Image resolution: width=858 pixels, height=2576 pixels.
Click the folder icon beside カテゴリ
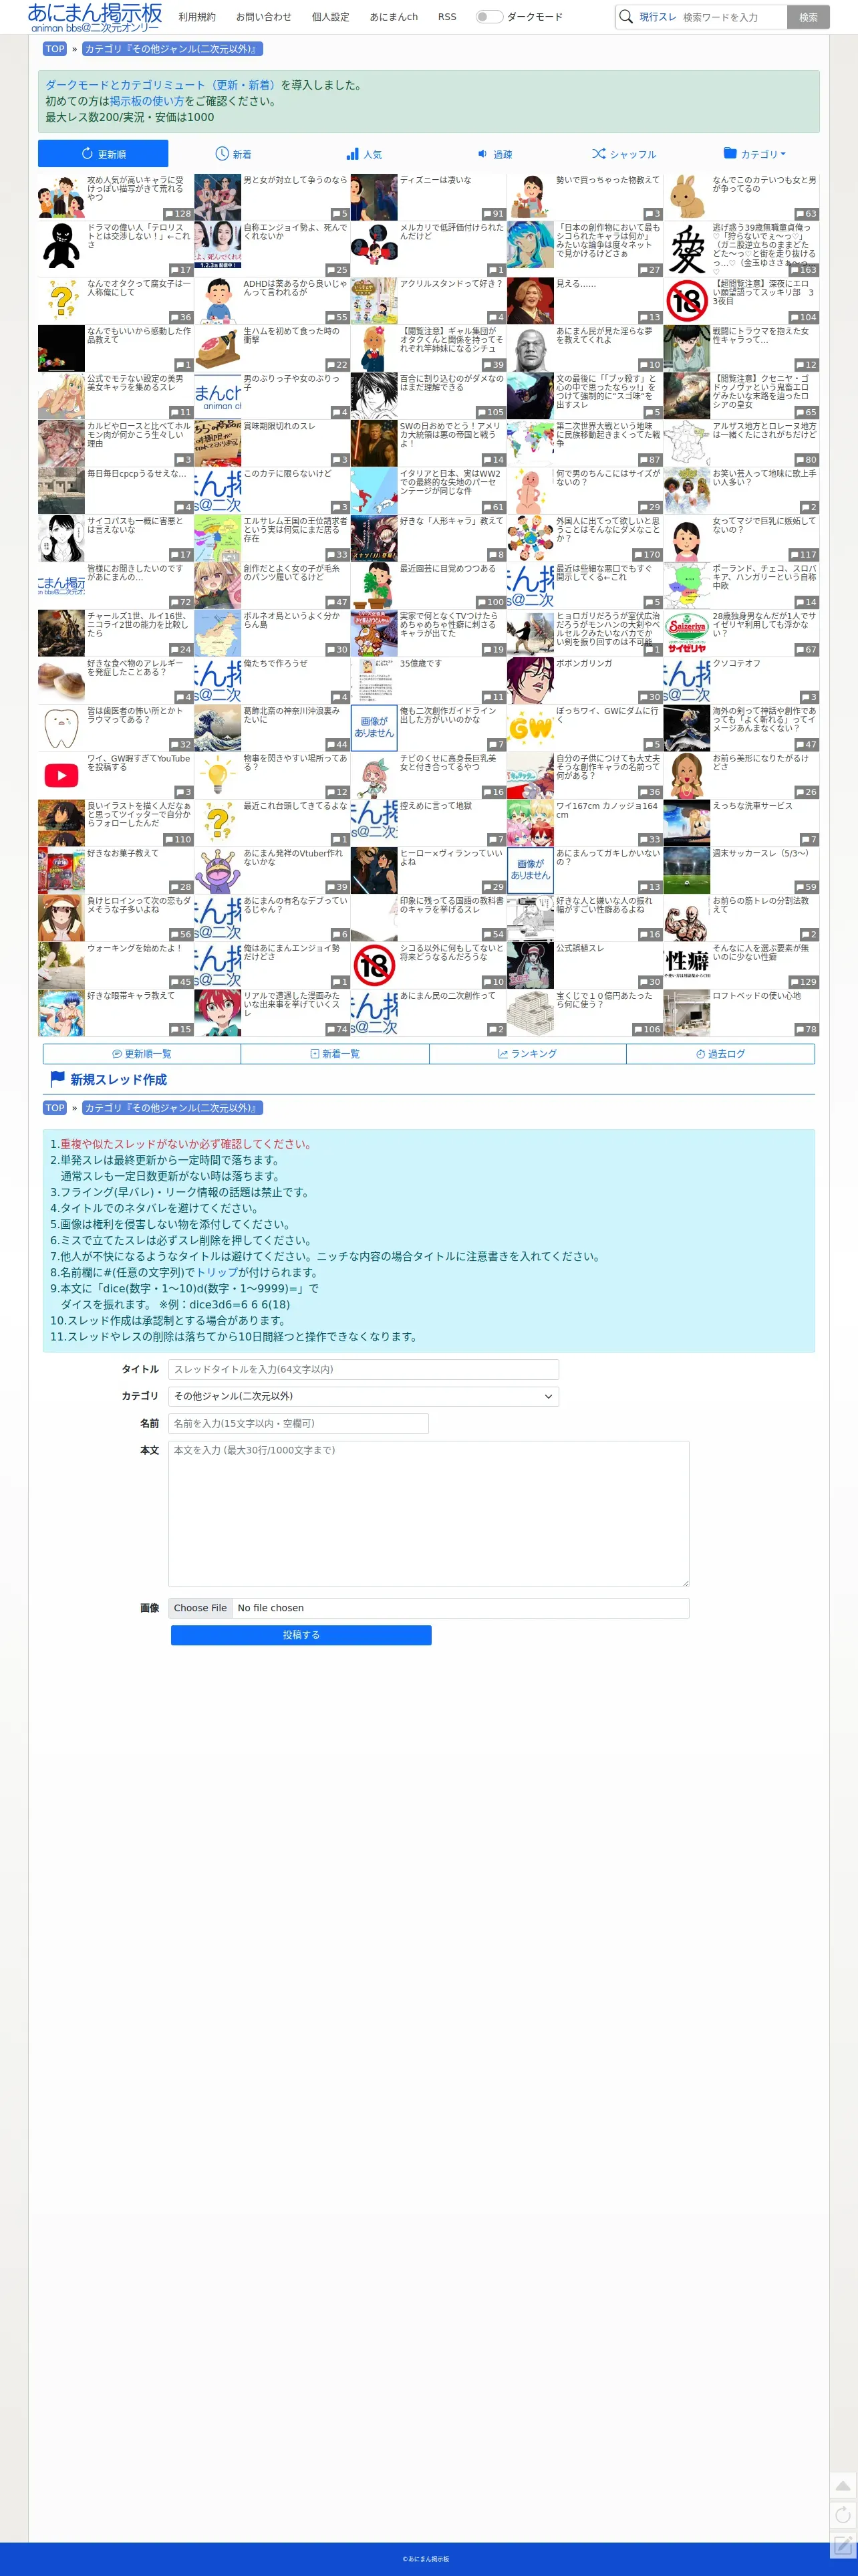point(730,153)
